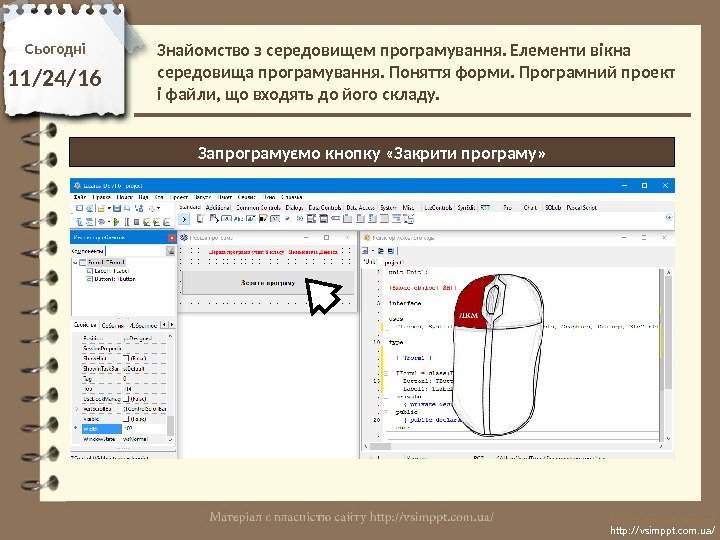Click the Open folder icon in main toolbar
720x540 pixels.
[x=101, y=208]
